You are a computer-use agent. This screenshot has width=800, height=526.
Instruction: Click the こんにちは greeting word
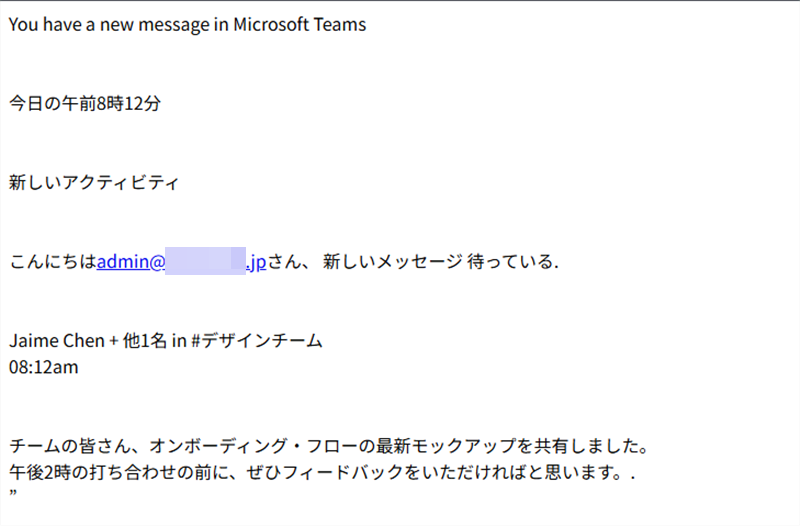[x=53, y=262]
